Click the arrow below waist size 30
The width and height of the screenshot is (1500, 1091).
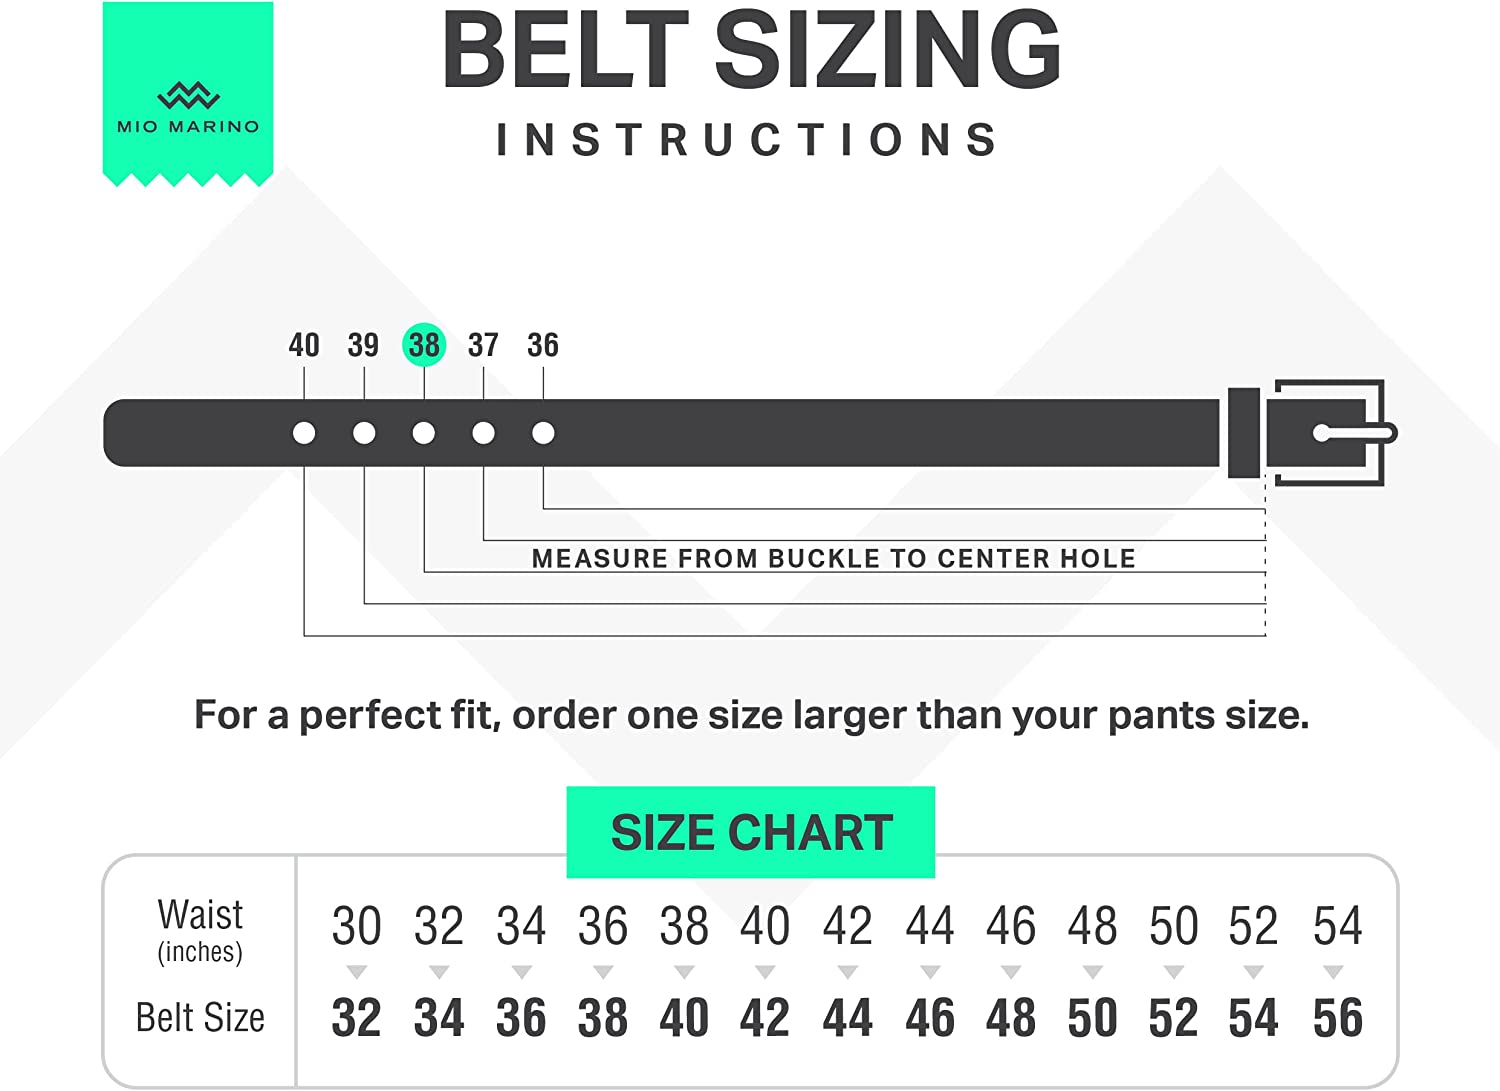click(x=356, y=972)
